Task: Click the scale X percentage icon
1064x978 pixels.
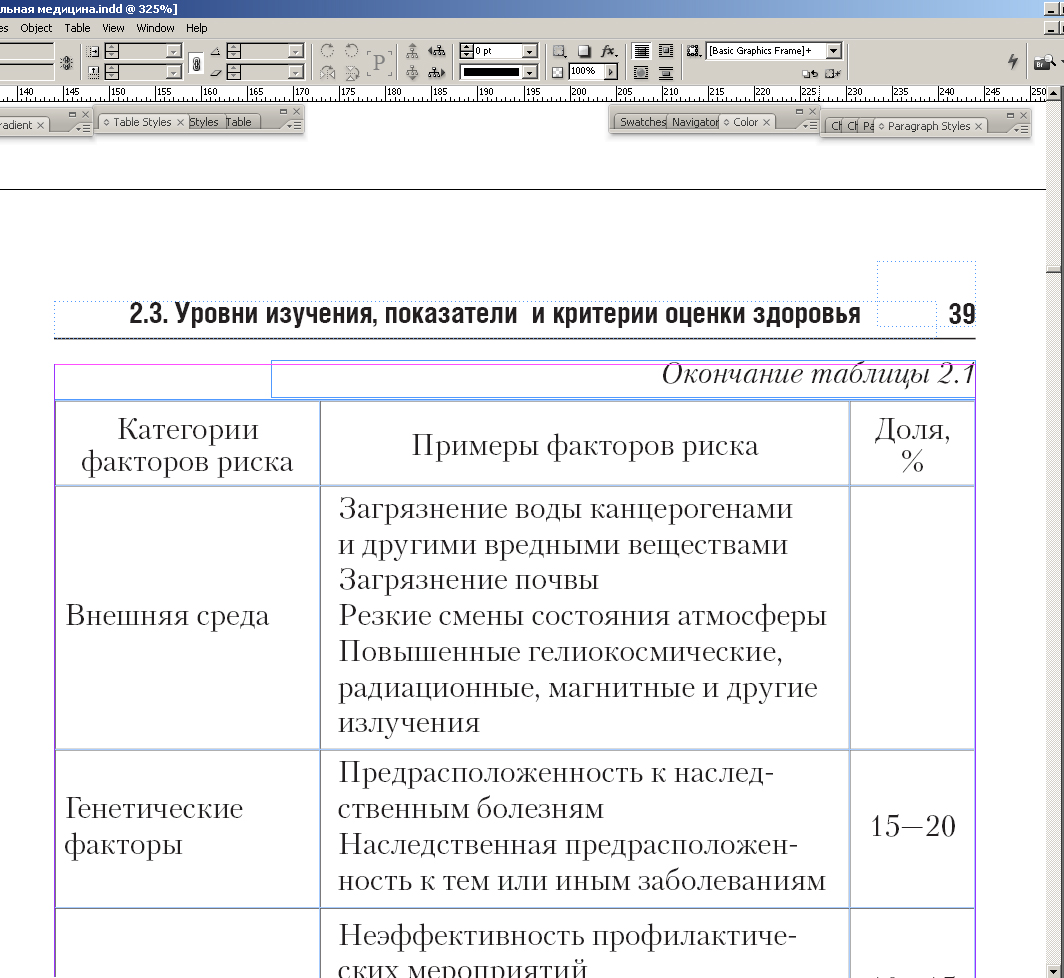Action: coord(94,51)
